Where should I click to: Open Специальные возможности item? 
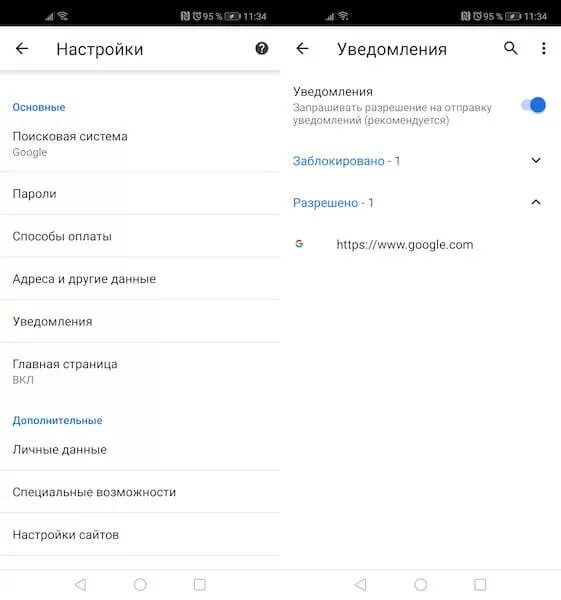pos(140,492)
